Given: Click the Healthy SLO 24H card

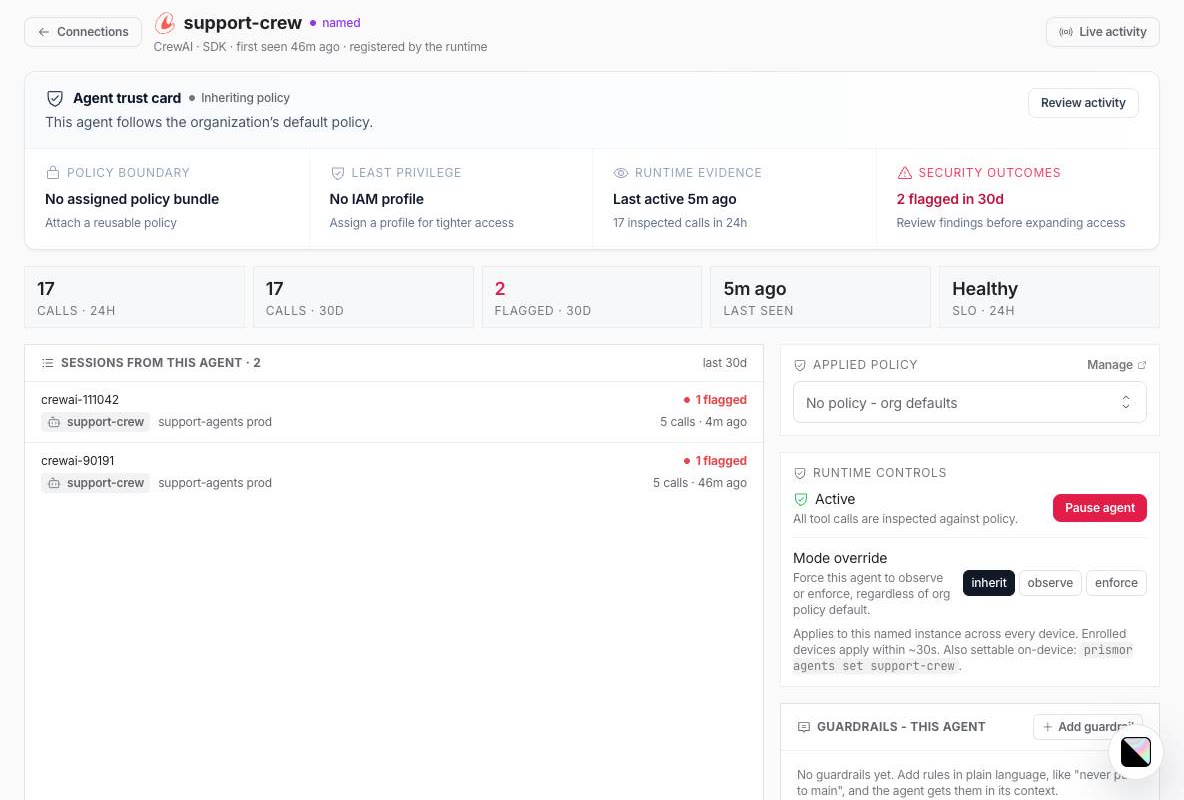Looking at the screenshot, I should tap(1049, 297).
